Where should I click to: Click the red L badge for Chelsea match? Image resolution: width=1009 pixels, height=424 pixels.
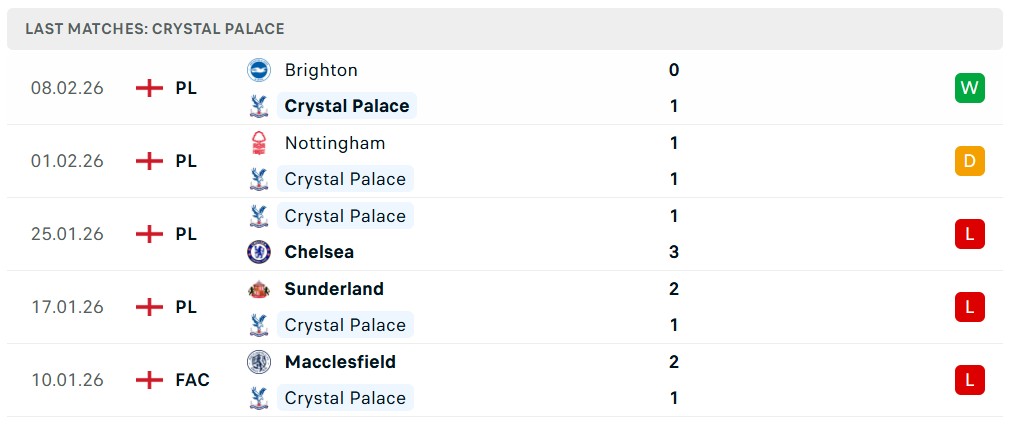[x=969, y=234]
